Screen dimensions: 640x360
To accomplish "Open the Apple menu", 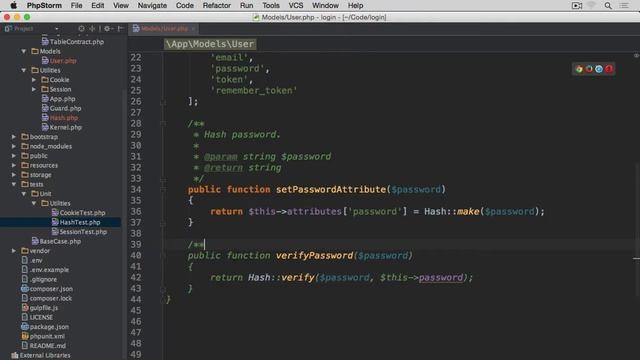I will coord(13,5).
